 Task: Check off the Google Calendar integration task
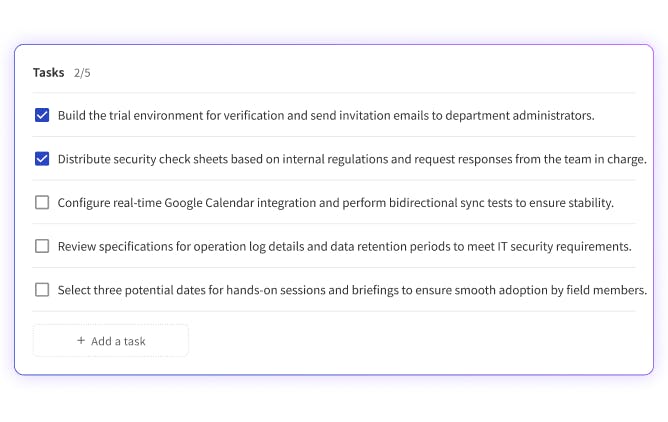pos(42,202)
